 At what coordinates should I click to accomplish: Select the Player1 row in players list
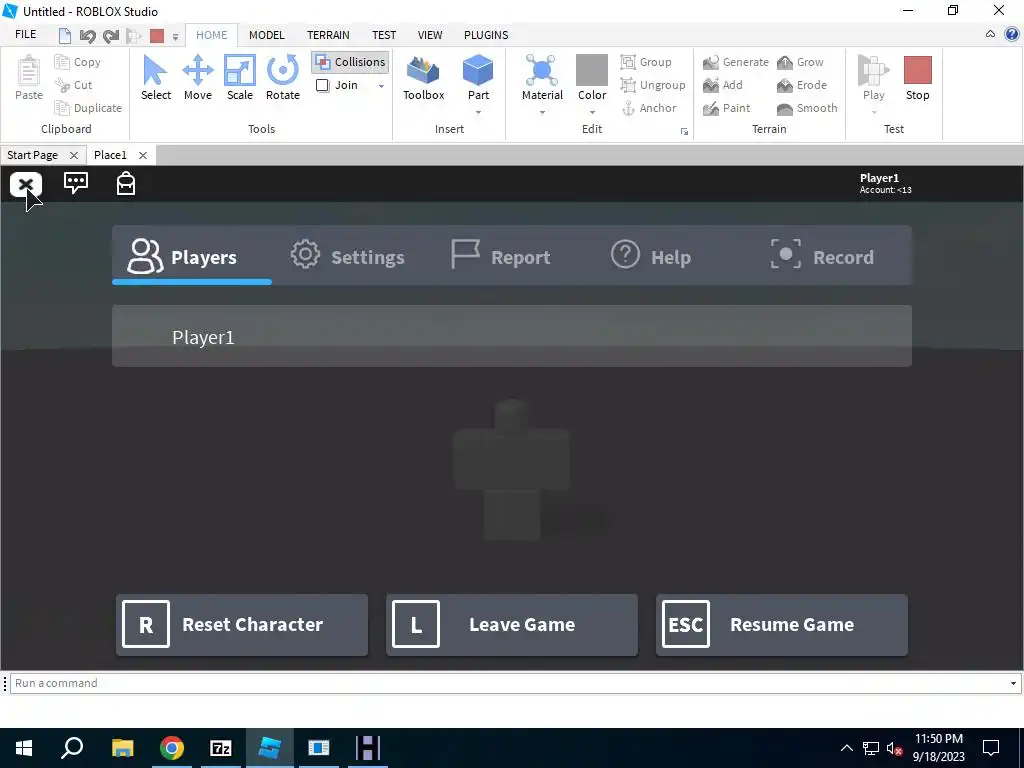511,336
